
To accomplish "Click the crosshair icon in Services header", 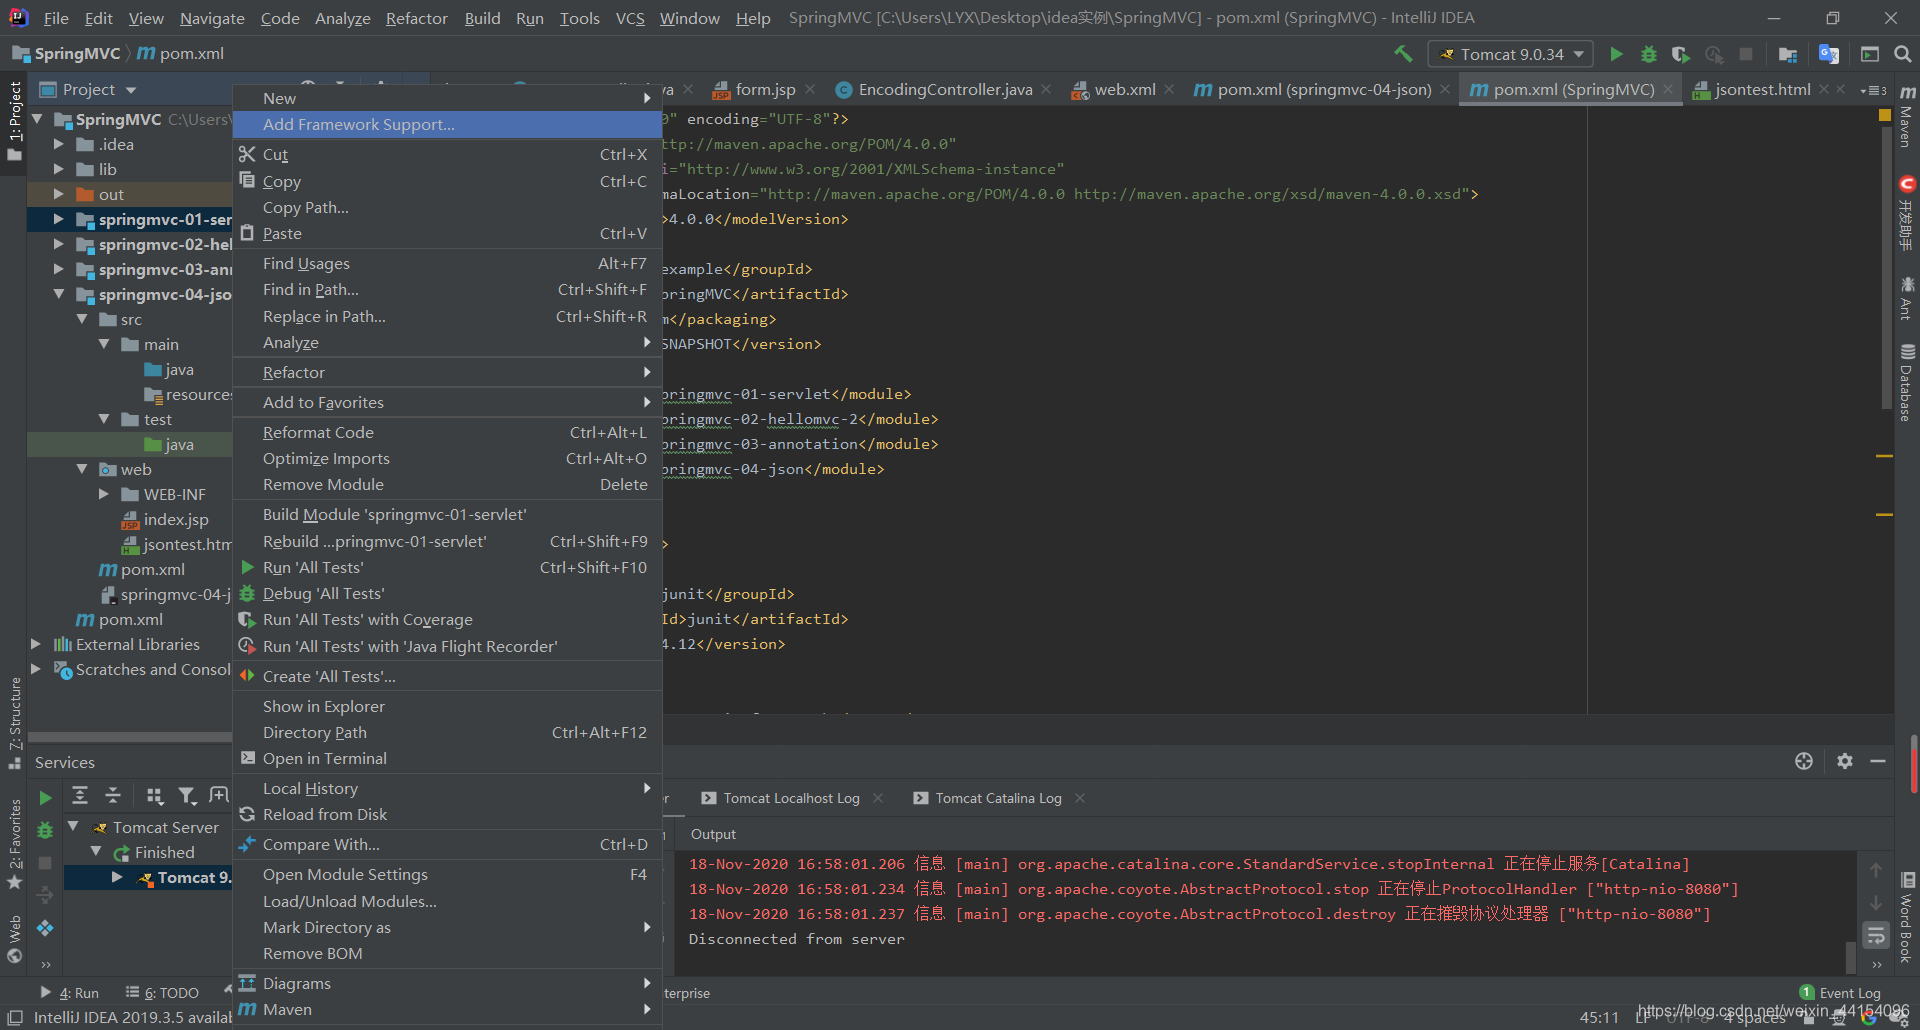I will pos(1804,761).
